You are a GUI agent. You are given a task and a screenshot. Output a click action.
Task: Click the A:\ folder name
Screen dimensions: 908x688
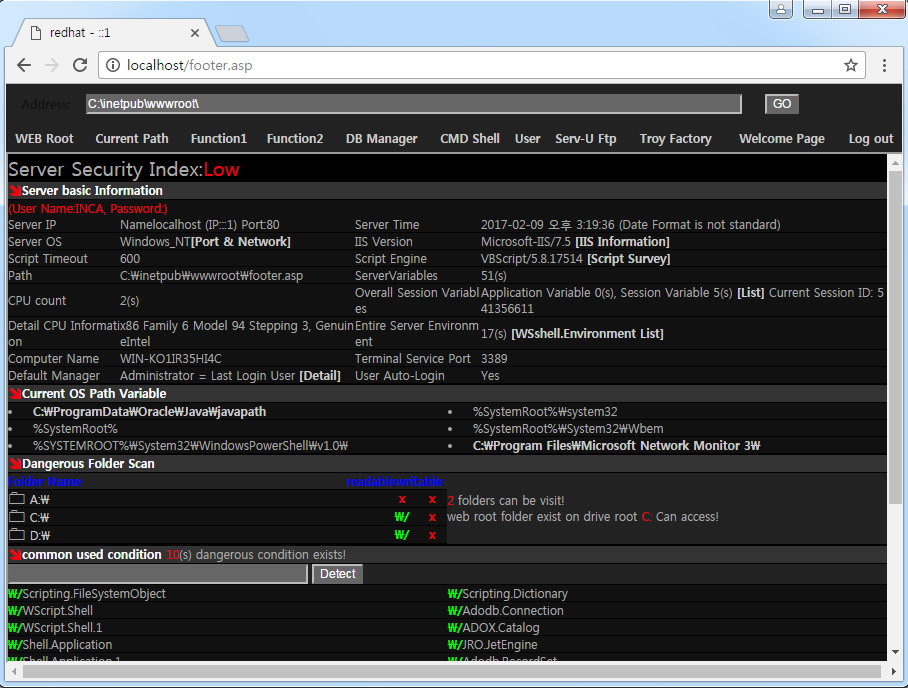(x=39, y=500)
